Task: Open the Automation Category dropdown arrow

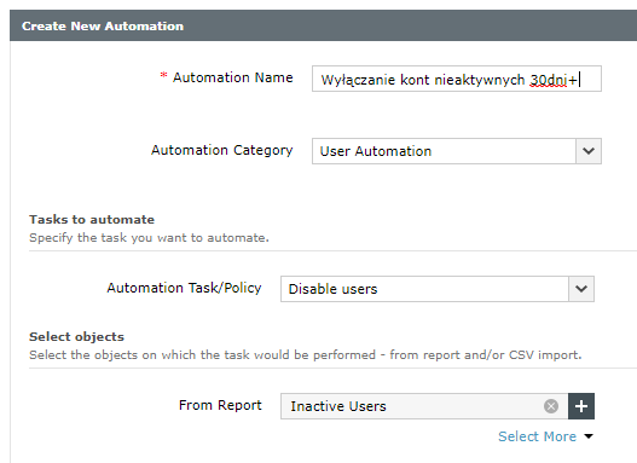Action: pyautogui.click(x=588, y=151)
